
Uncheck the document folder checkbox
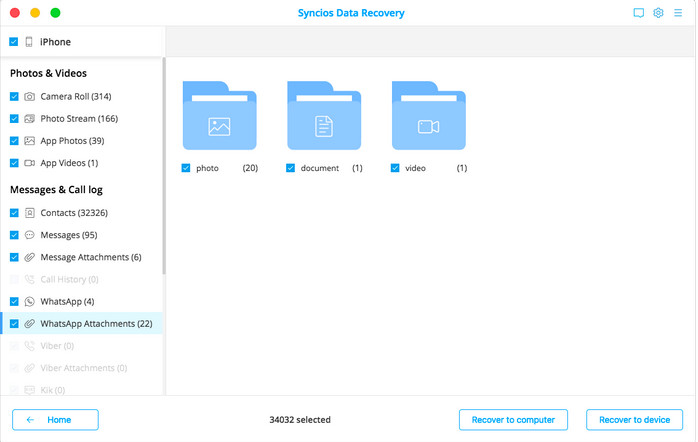[x=291, y=168]
